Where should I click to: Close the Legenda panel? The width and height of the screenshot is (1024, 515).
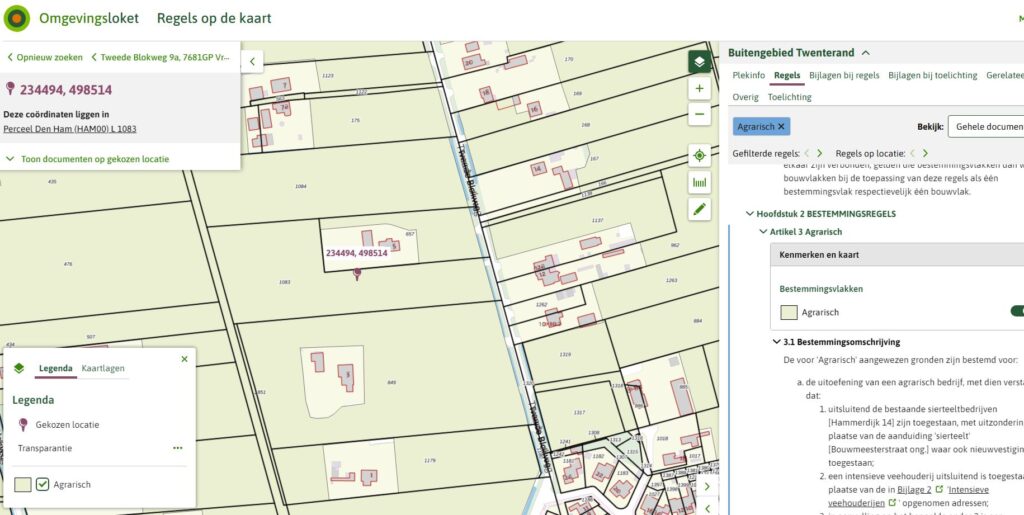184,359
